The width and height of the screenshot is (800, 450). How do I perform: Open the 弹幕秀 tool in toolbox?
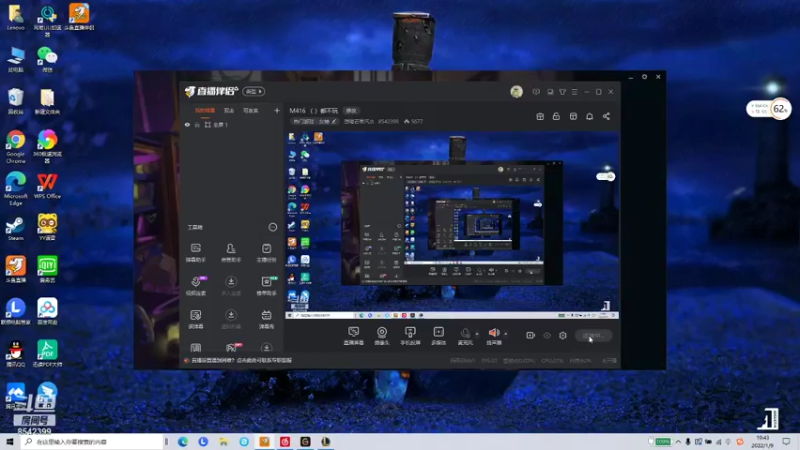point(266,319)
